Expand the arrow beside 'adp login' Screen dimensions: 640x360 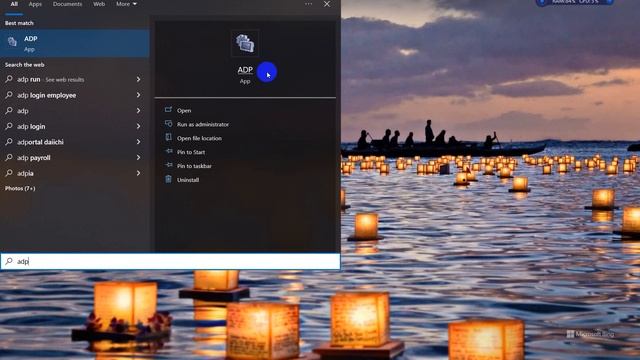(138, 127)
